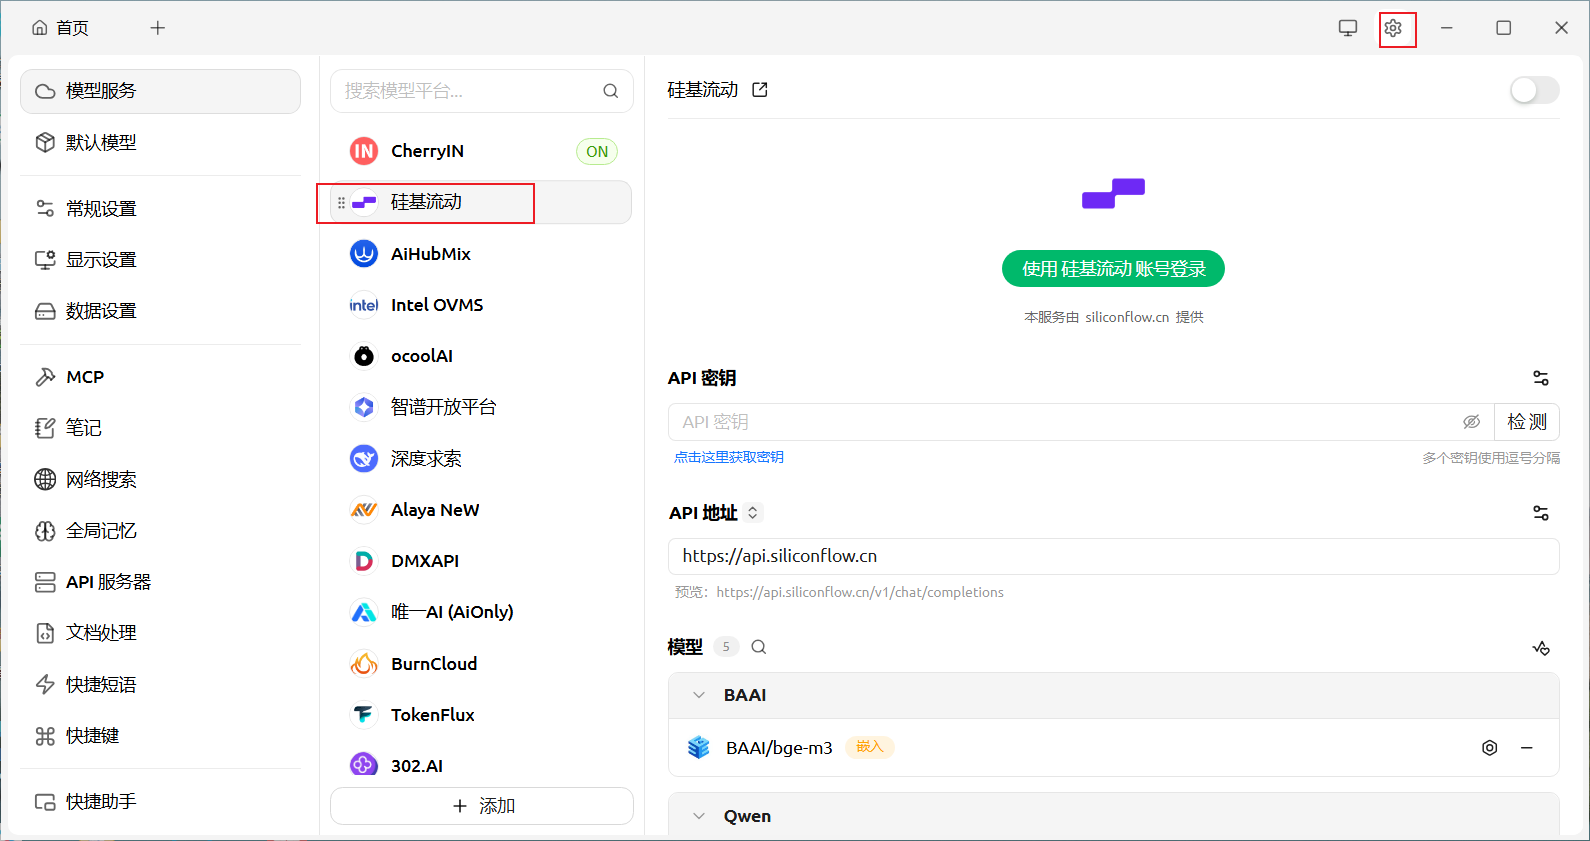Click 点击这里获取密钥 link
This screenshot has height=841, width=1590.
(x=729, y=457)
